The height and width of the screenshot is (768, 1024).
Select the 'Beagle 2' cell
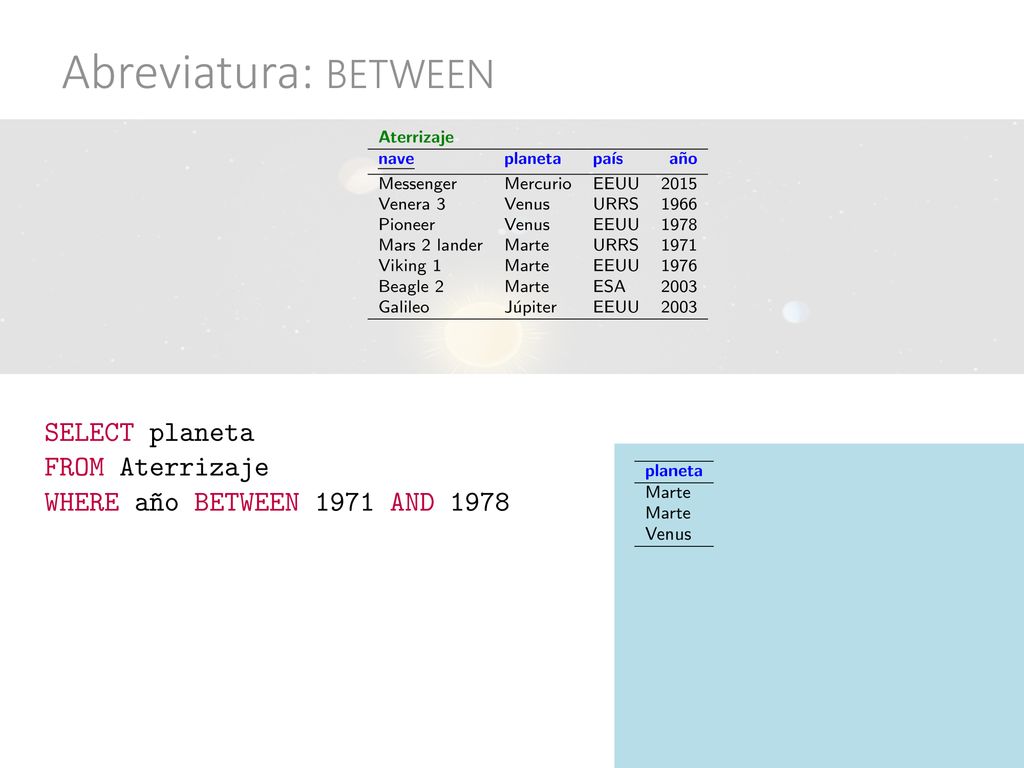click(411, 287)
